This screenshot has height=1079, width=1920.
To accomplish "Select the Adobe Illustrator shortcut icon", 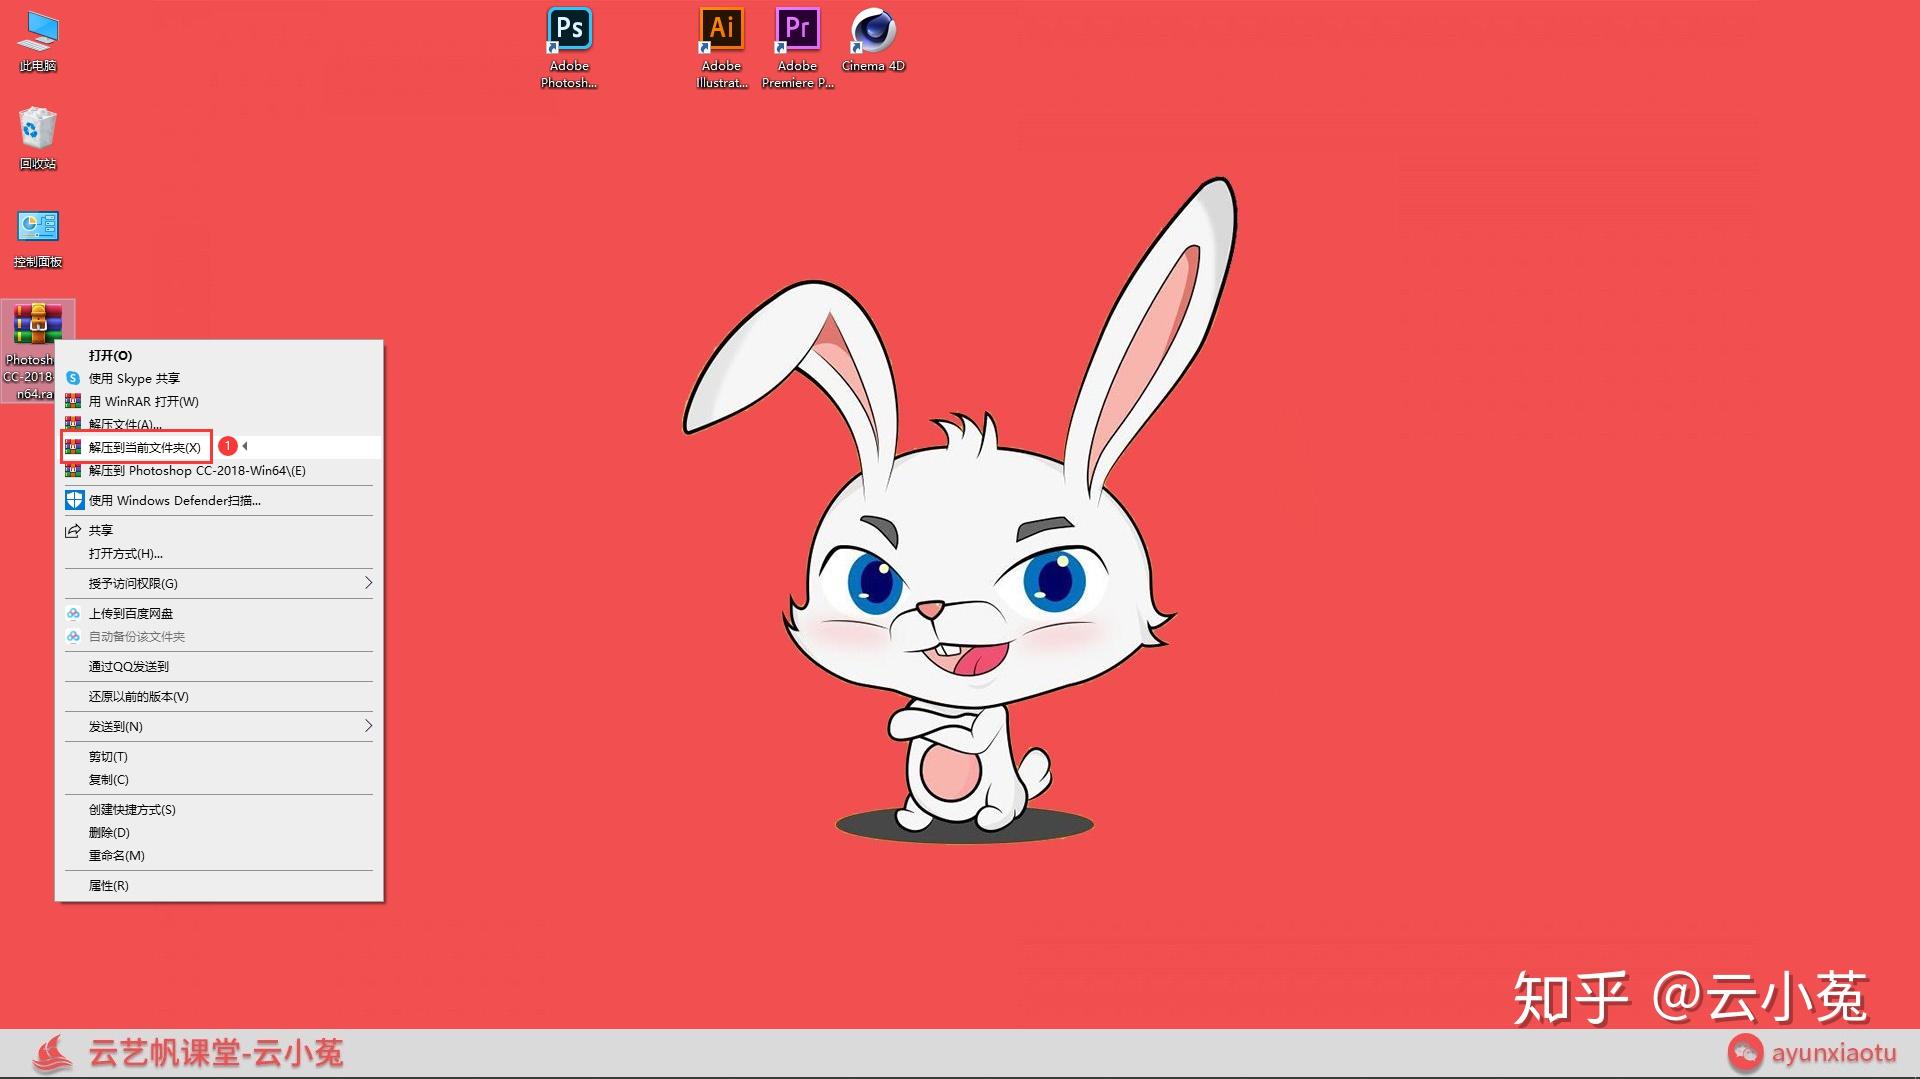I will tap(721, 47).
